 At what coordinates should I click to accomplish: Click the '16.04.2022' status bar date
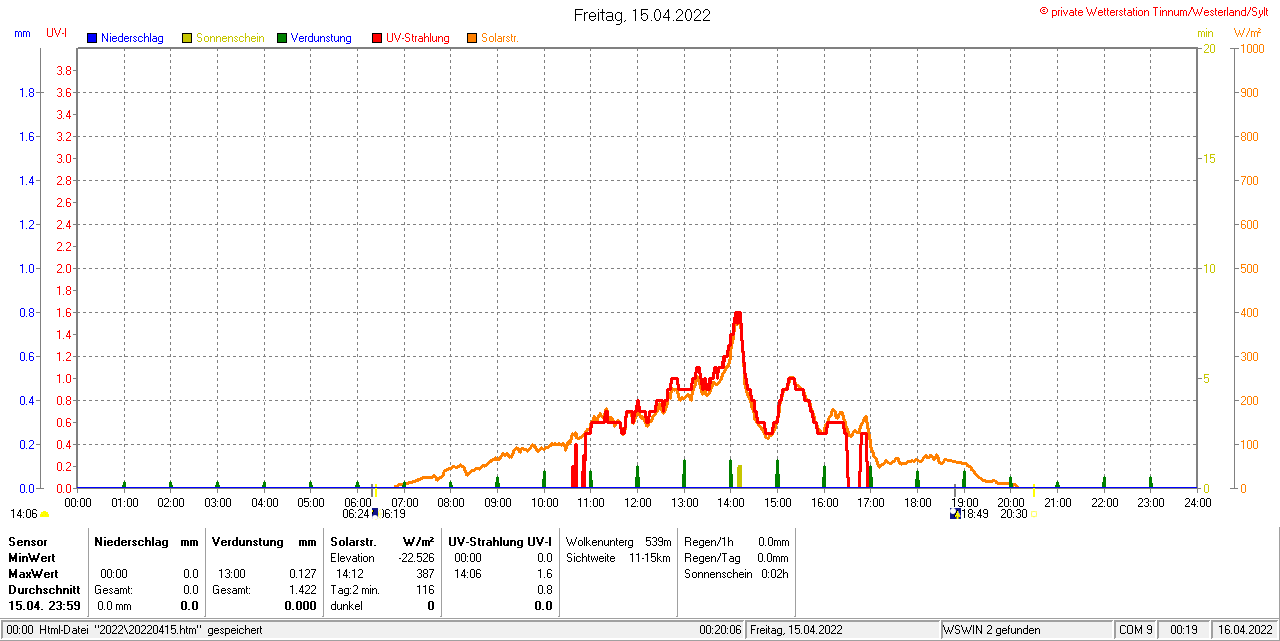1244,630
